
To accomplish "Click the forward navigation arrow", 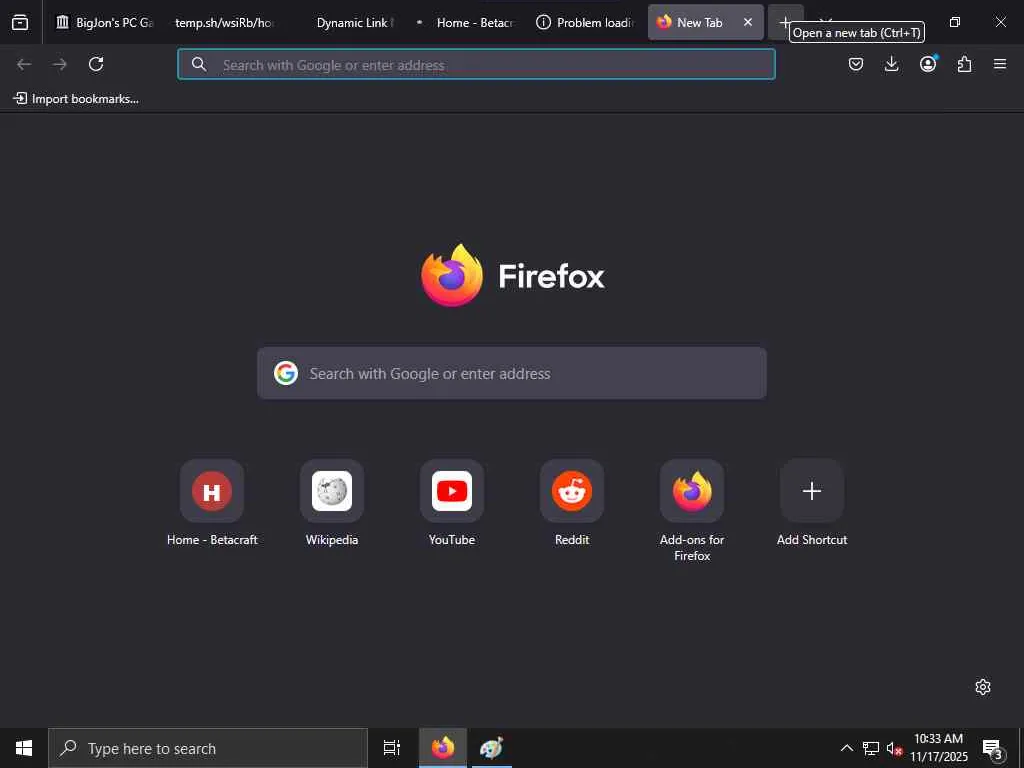I will (x=60, y=64).
